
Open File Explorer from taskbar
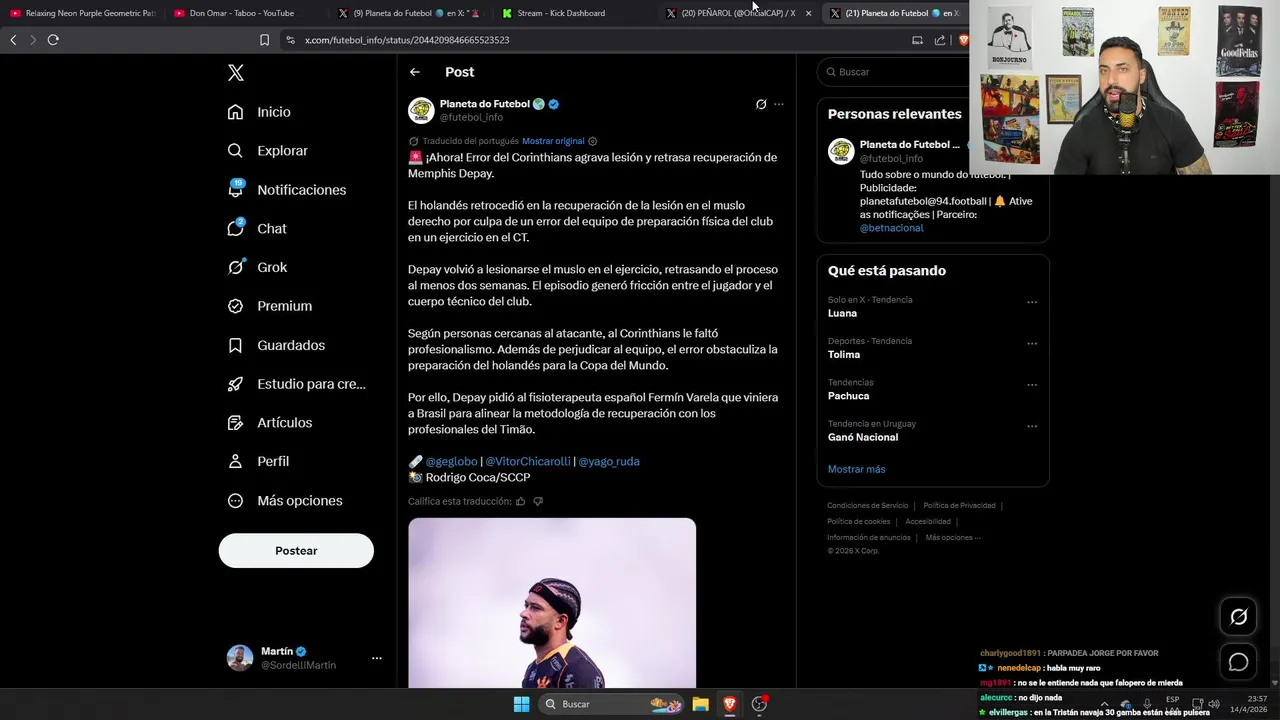(701, 704)
